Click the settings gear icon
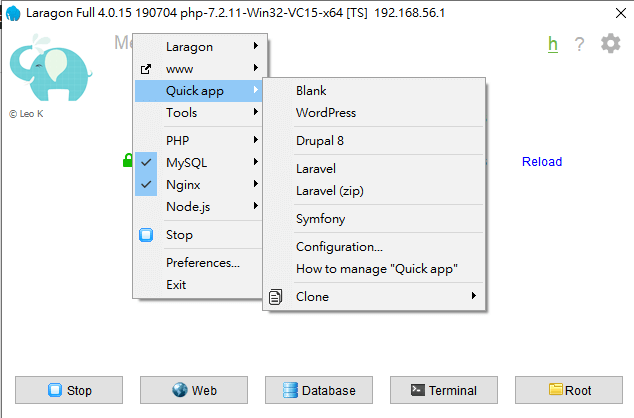Viewport: 634px width, 418px height. [x=610, y=44]
